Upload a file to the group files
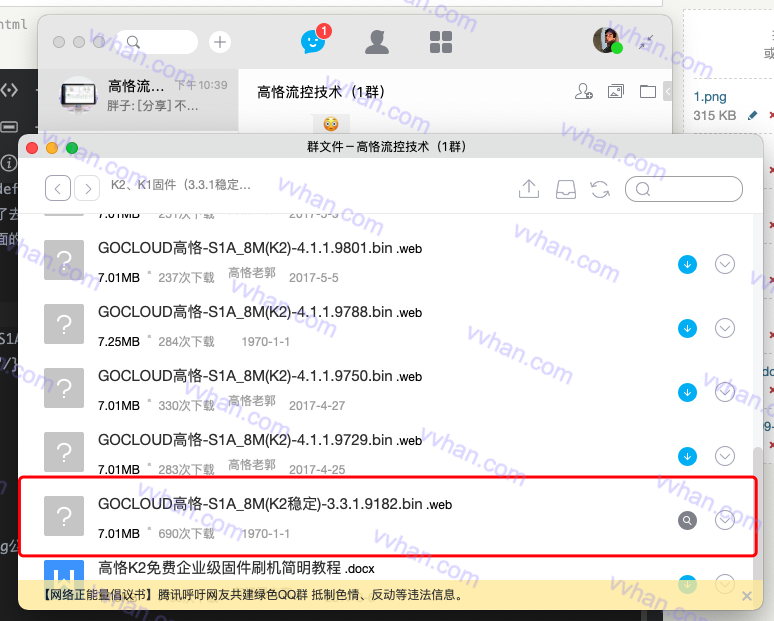774x621 pixels. pos(529,189)
